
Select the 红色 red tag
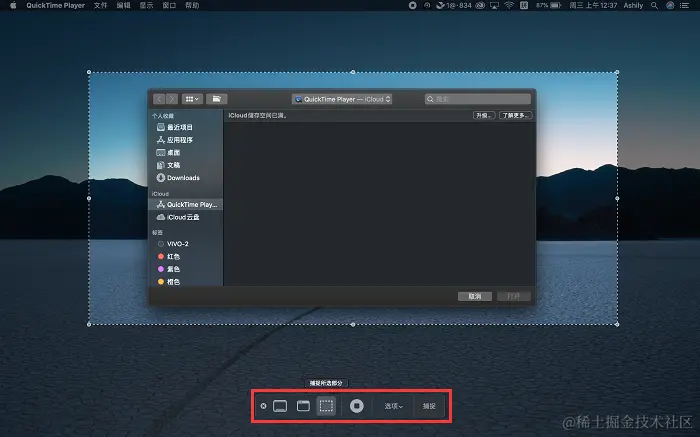(x=185, y=257)
